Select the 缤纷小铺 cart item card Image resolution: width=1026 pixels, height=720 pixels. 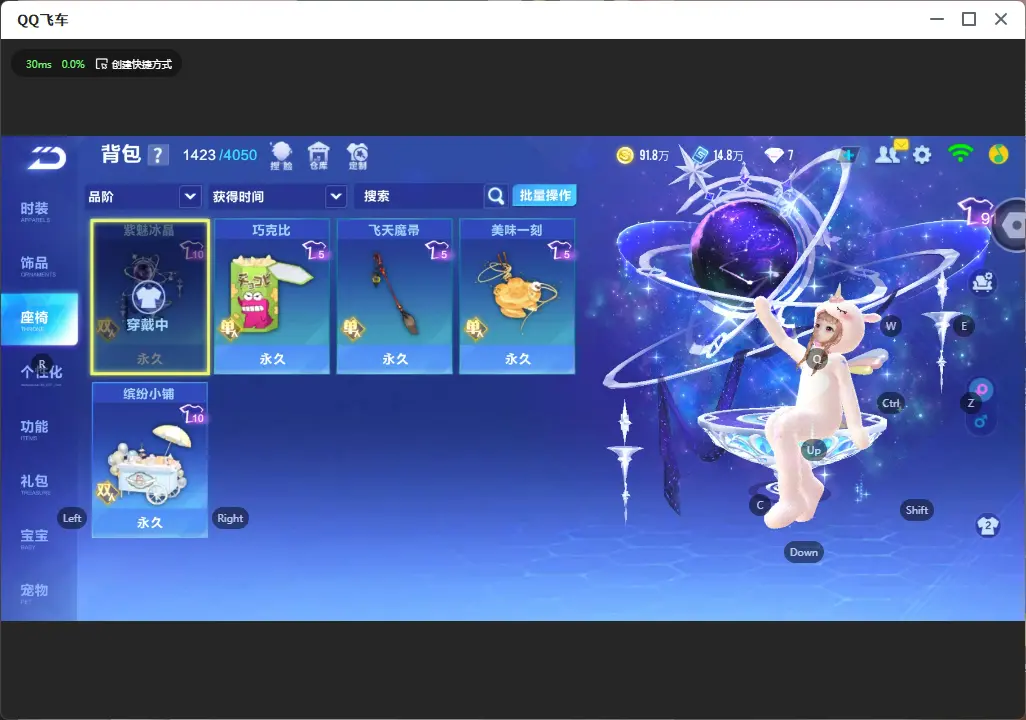tap(150, 460)
